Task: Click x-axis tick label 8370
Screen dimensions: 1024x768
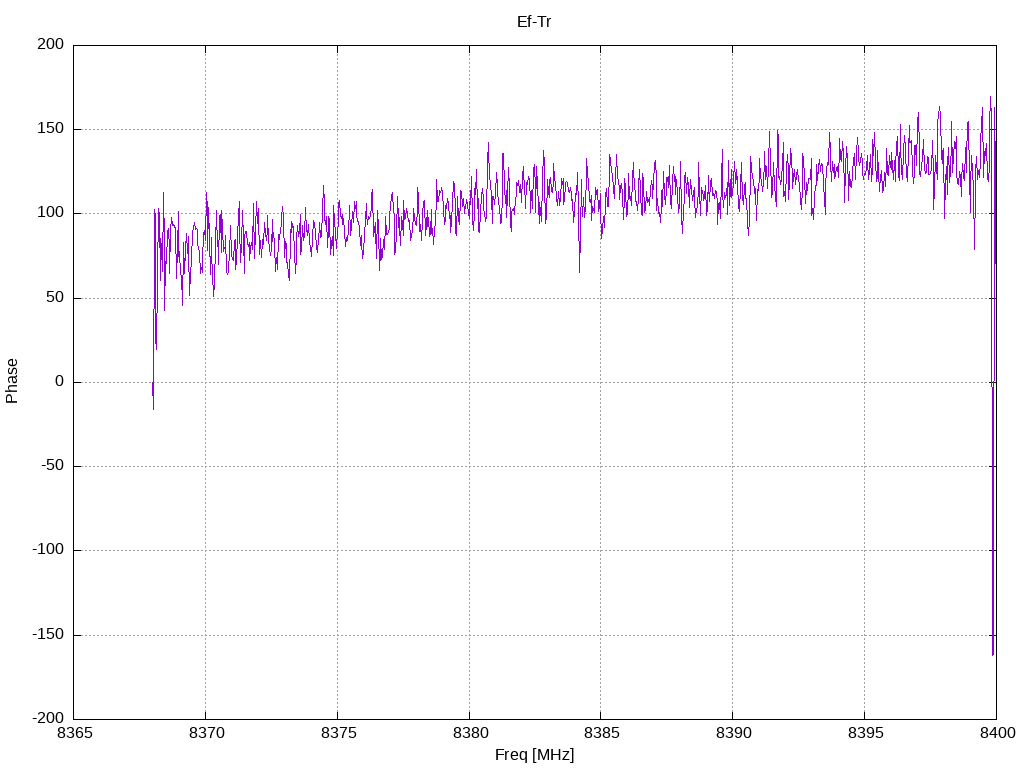Action: pyautogui.click(x=206, y=733)
